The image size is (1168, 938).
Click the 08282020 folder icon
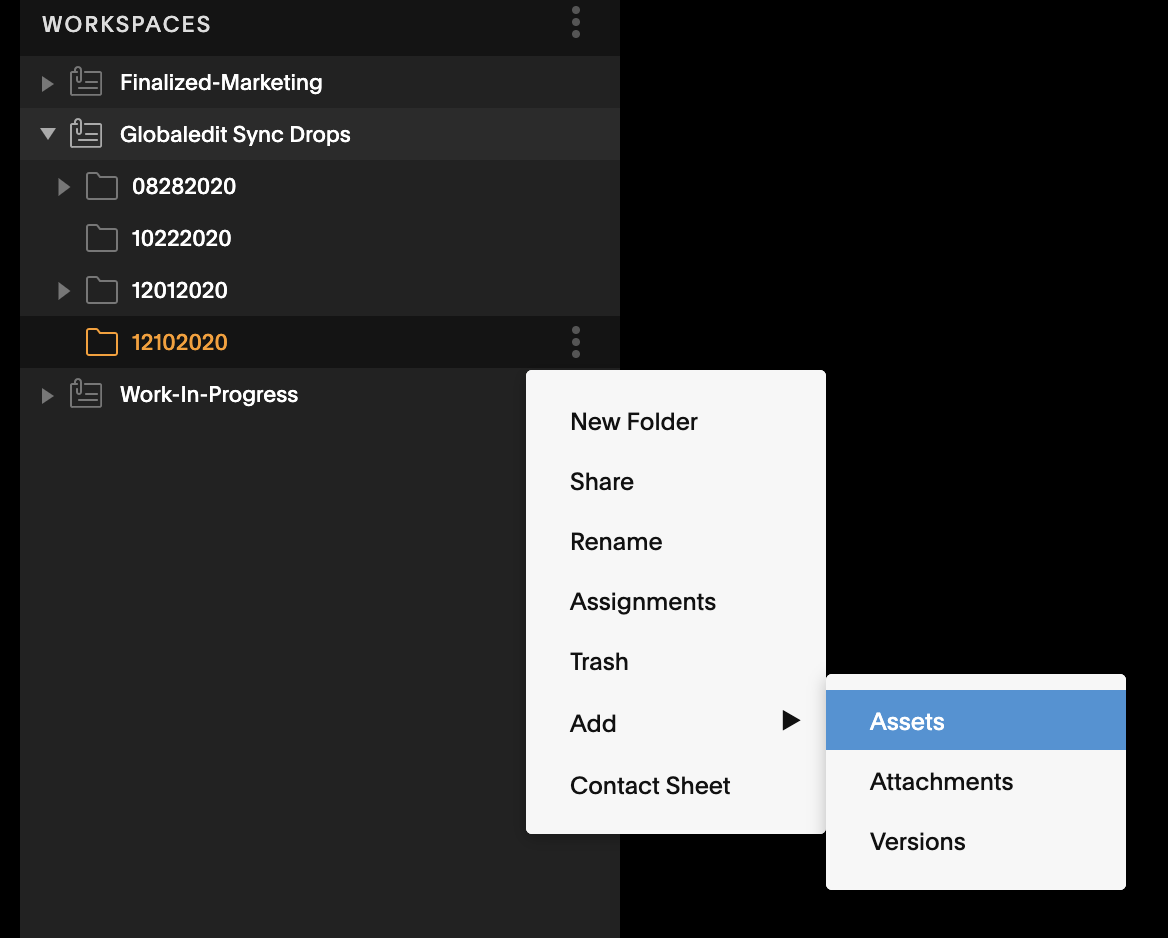pyautogui.click(x=102, y=186)
